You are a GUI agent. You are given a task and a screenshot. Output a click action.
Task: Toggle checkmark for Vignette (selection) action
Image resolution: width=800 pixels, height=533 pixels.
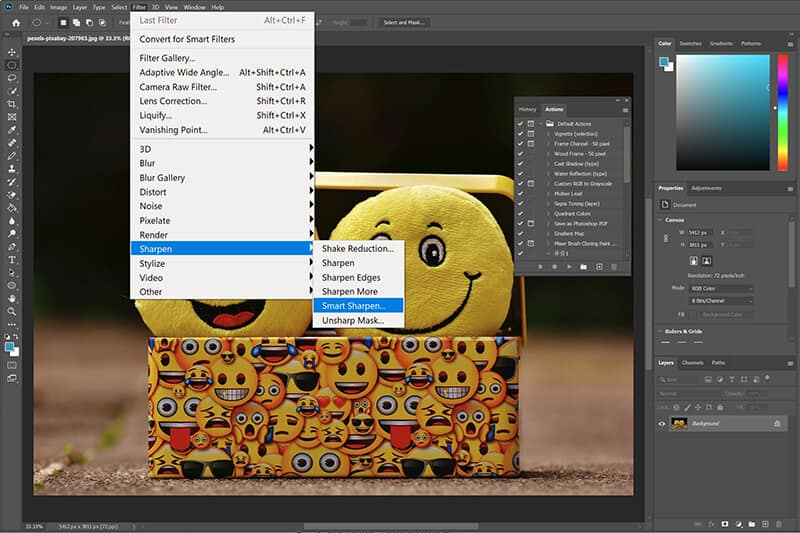click(x=520, y=133)
